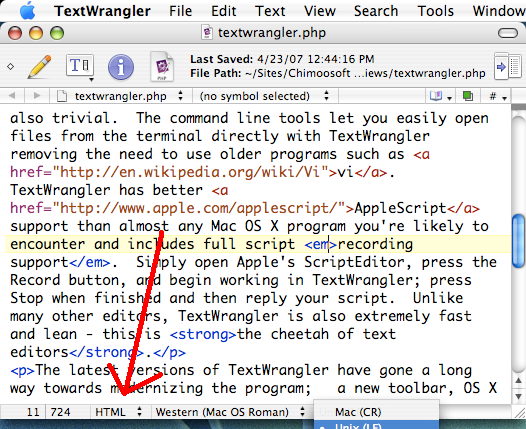The height and width of the screenshot is (429, 526).
Task: Open the # markers popup menu
Action: pyautogui.click(x=497, y=97)
